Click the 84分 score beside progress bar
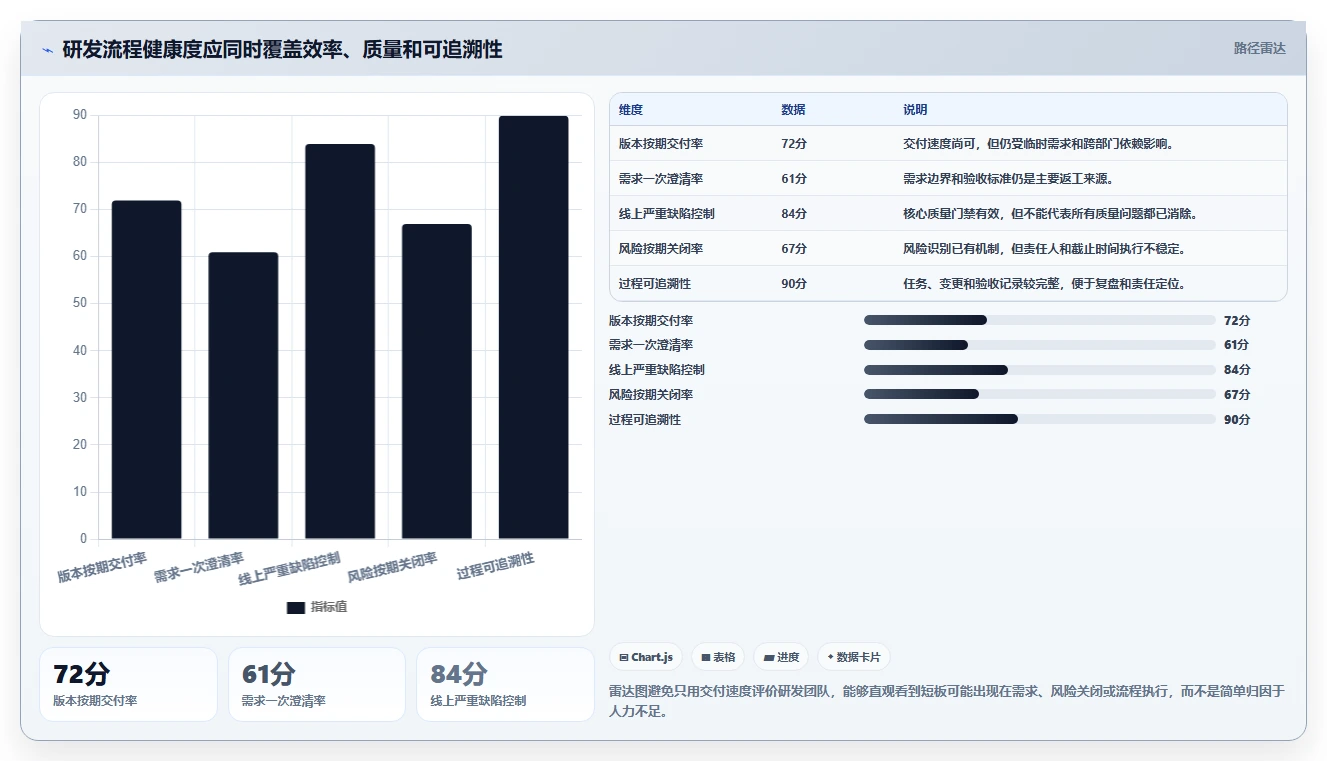 click(1237, 370)
